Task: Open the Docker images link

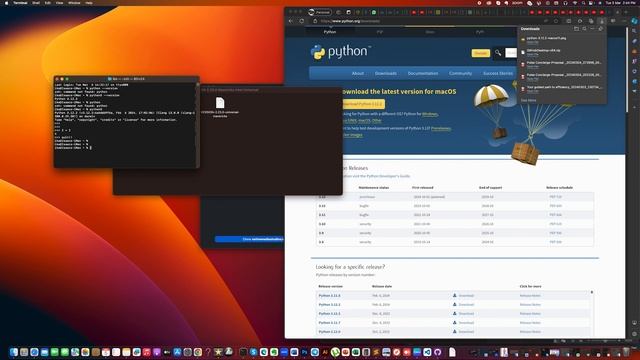Action: (353, 135)
